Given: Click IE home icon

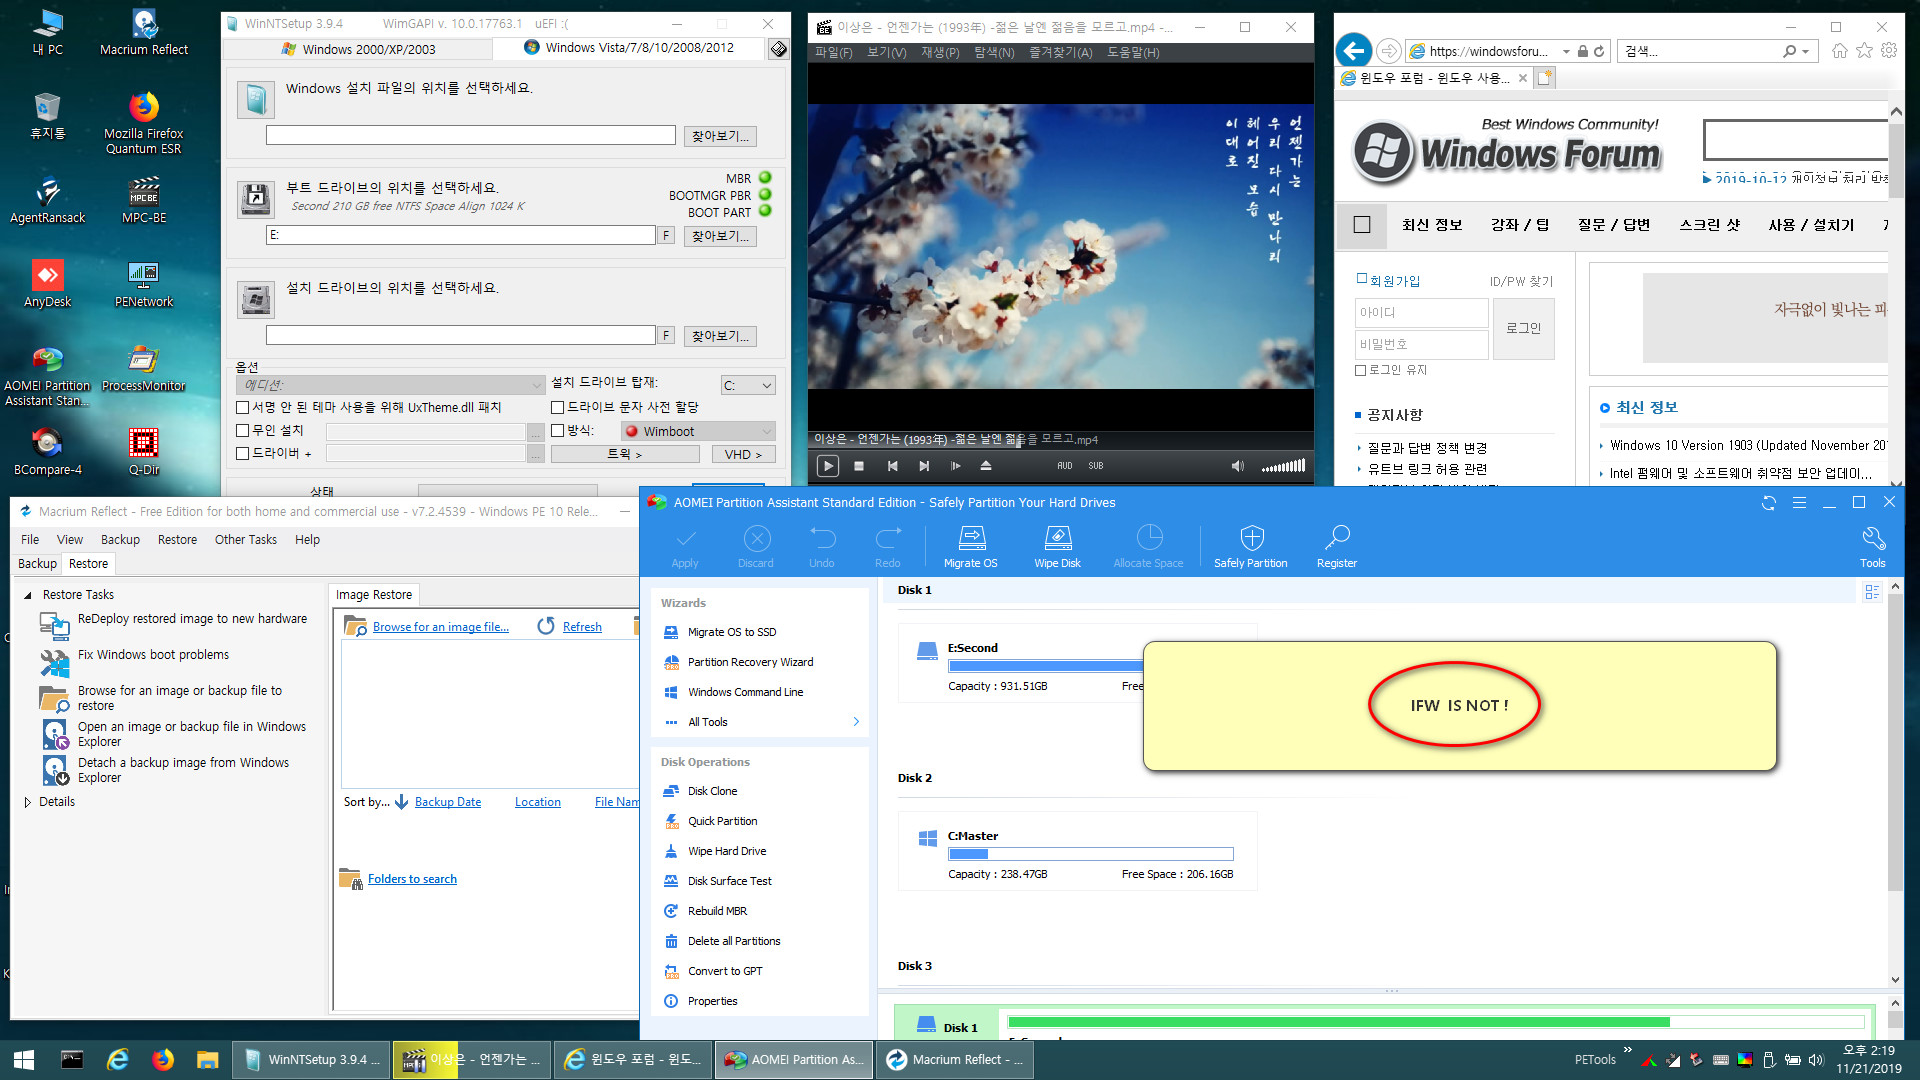Looking at the screenshot, I should click(x=1840, y=51).
